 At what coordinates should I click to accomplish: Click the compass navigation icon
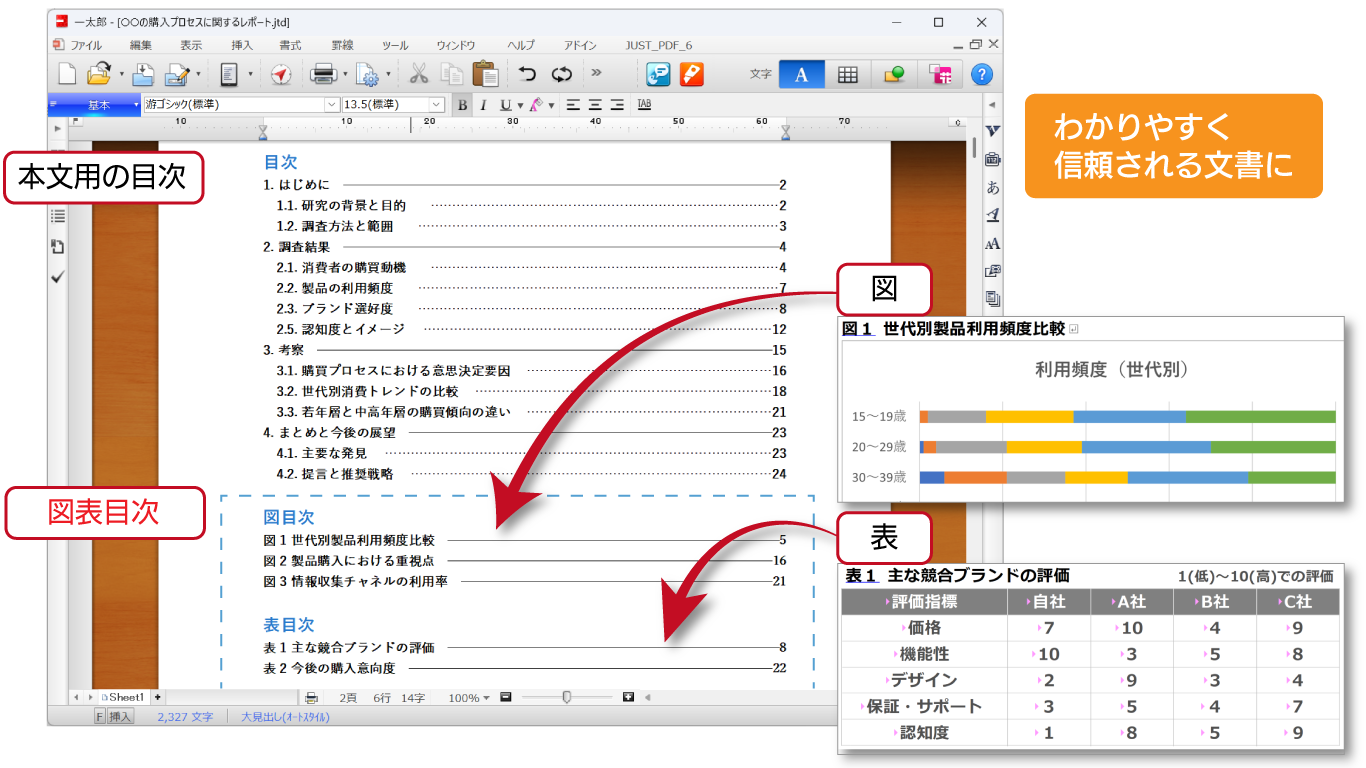(280, 74)
